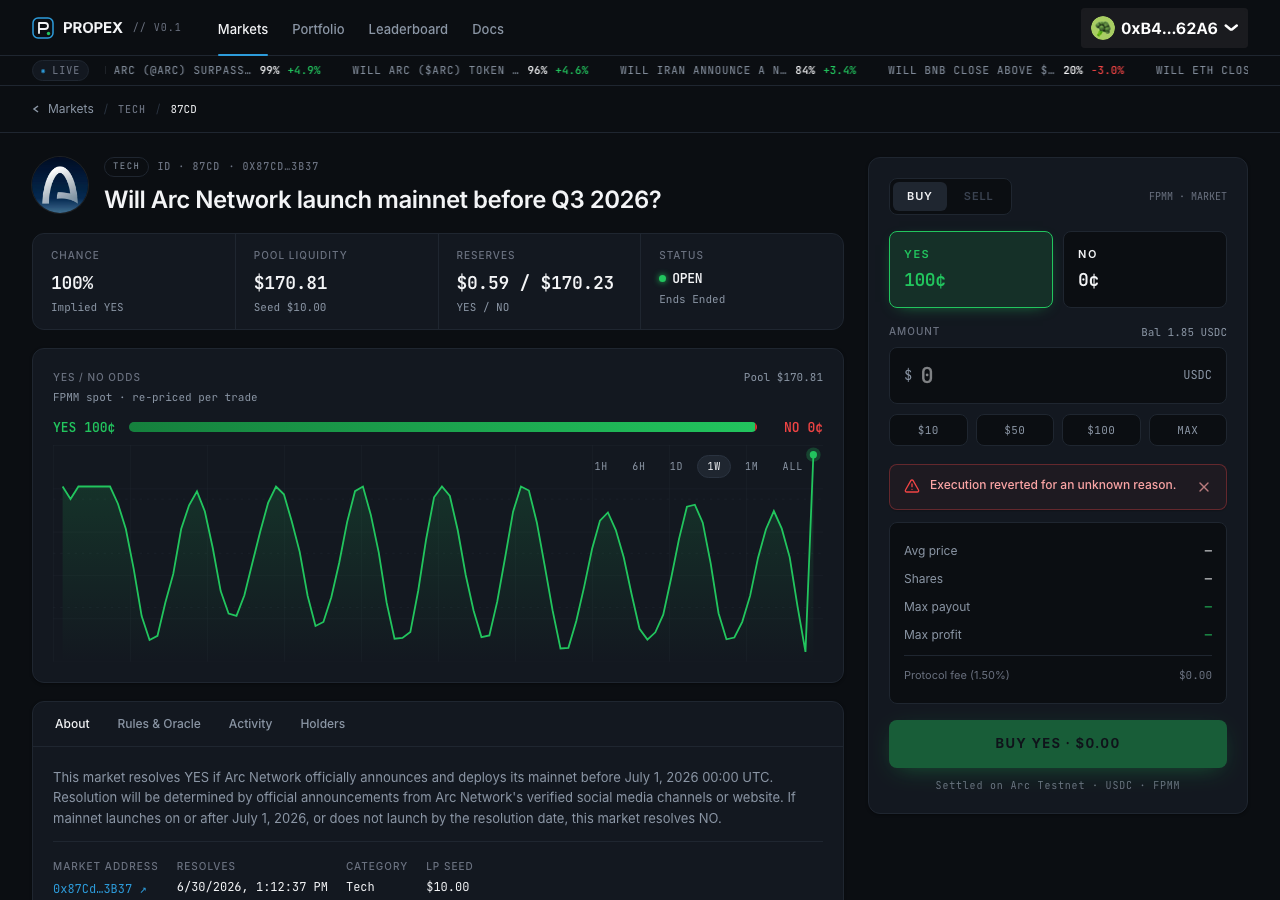This screenshot has width=1280, height=900.
Task: Click the warning triangle icon in error
Action: 912,486
